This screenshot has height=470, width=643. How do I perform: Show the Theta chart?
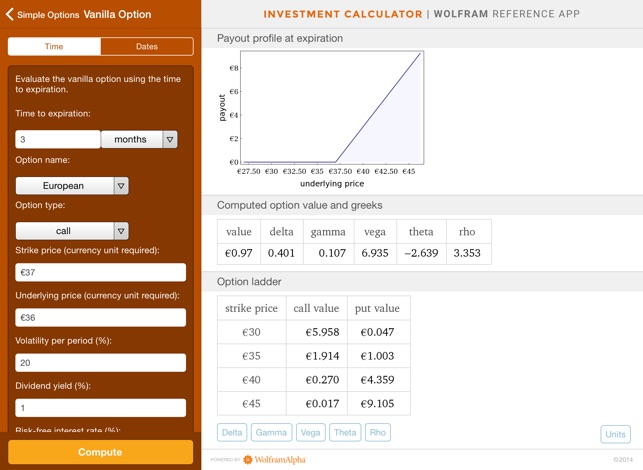point(345,433)
